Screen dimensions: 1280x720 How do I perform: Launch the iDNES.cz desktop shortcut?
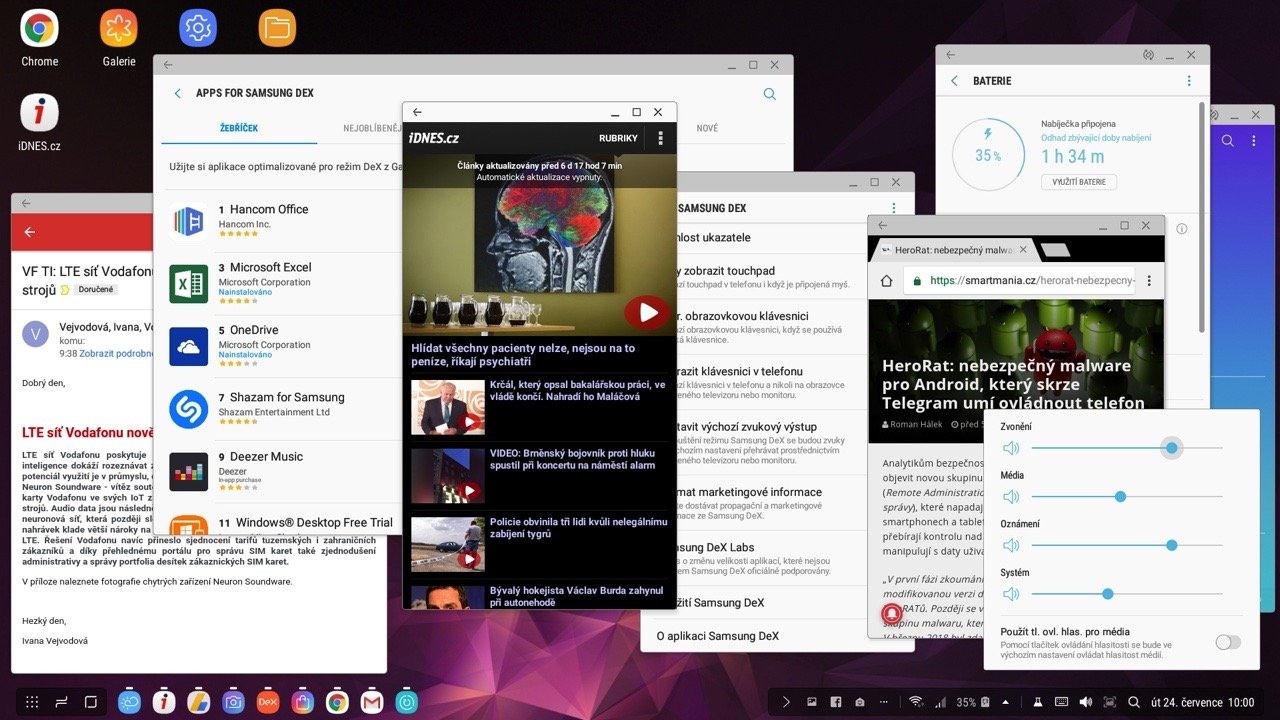[x=39, y=113]
